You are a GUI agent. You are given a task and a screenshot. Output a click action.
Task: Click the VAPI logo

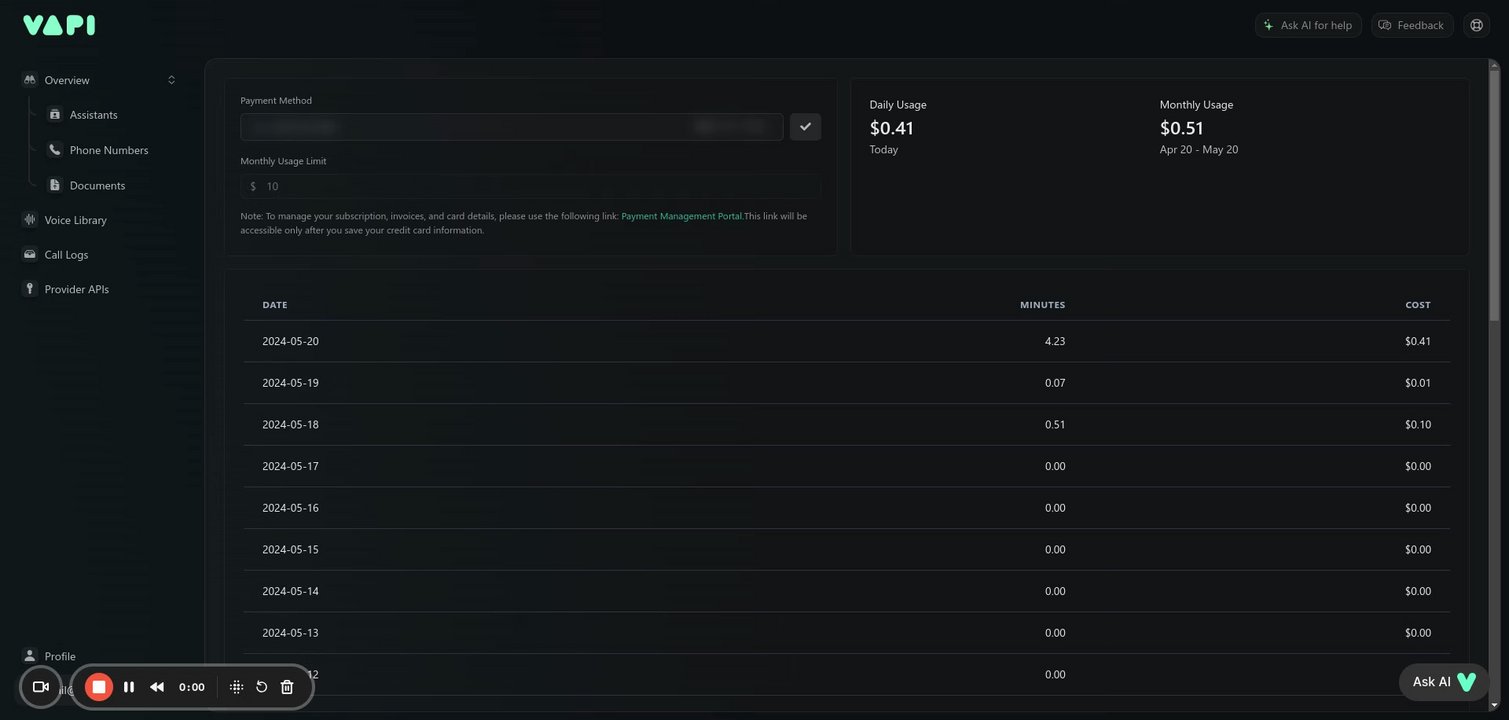click(59, 25)
